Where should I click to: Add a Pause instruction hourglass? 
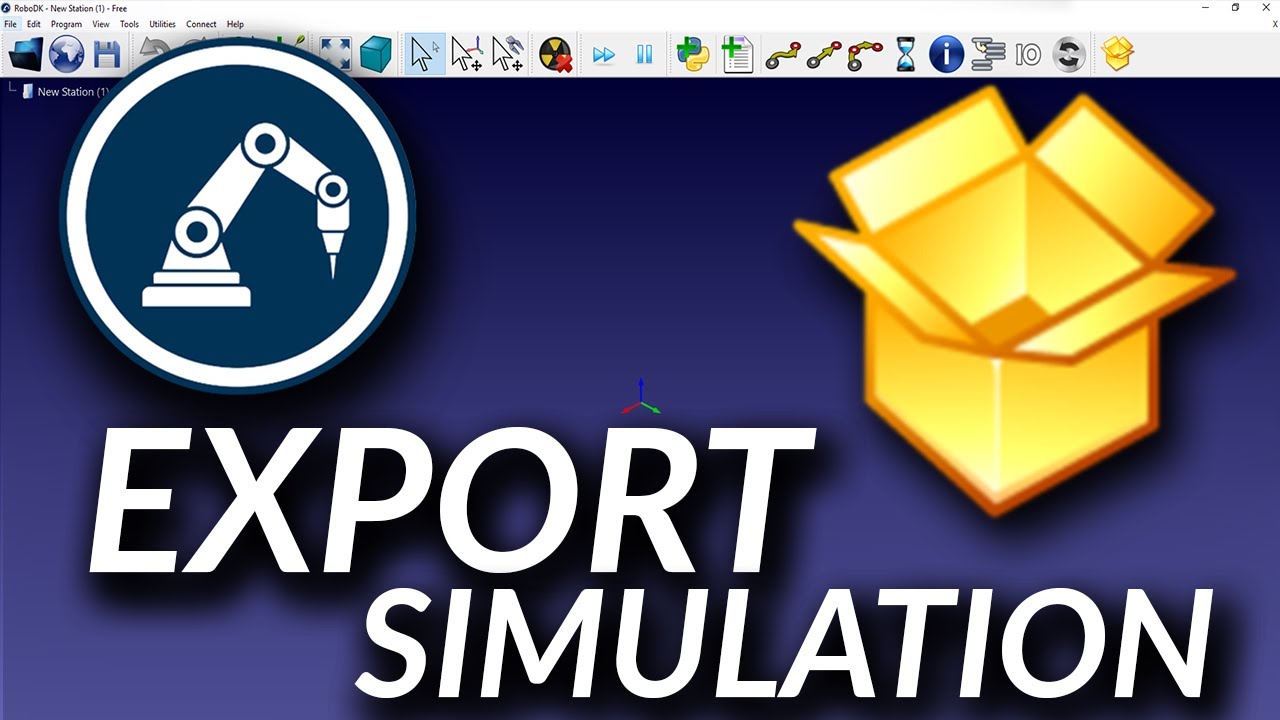(x=905, y=54)
